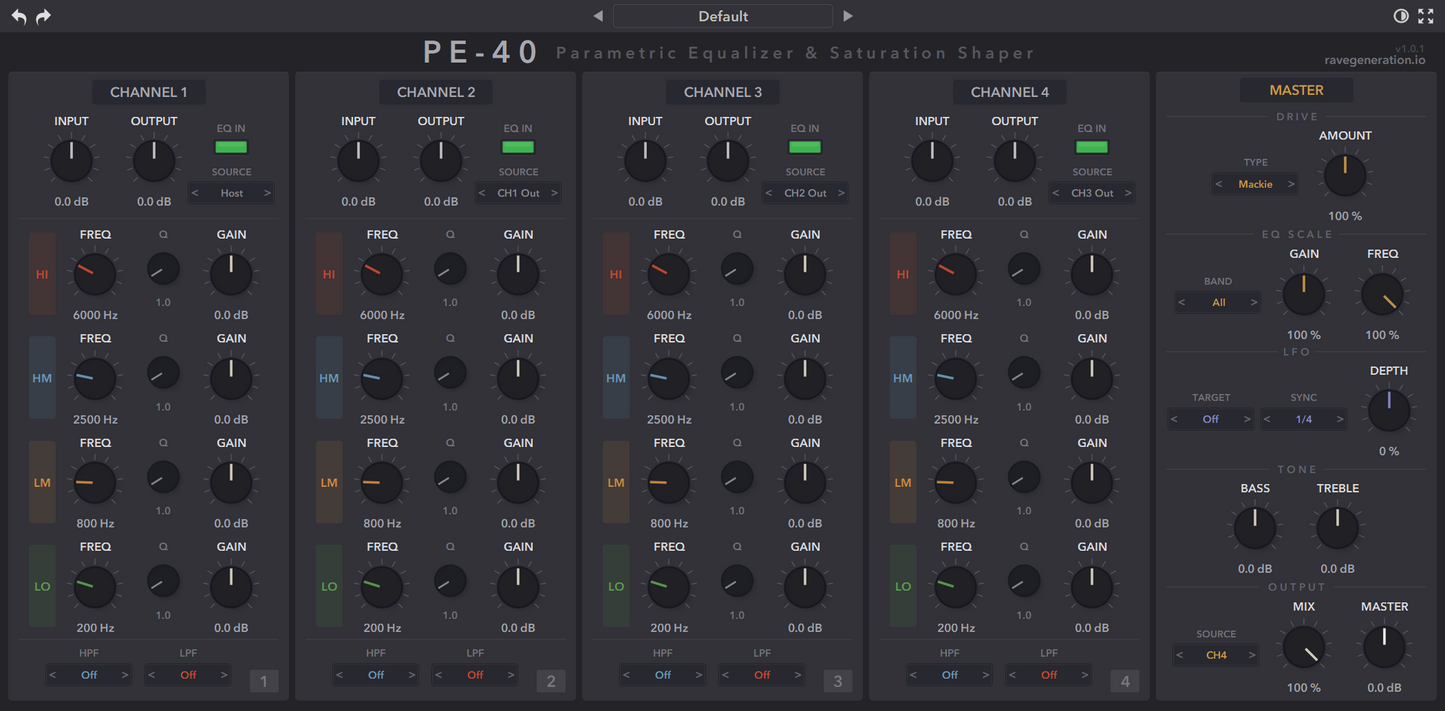
Task: Click Channel 1 OUTPUT knob
Action: [x=154, y=161]
